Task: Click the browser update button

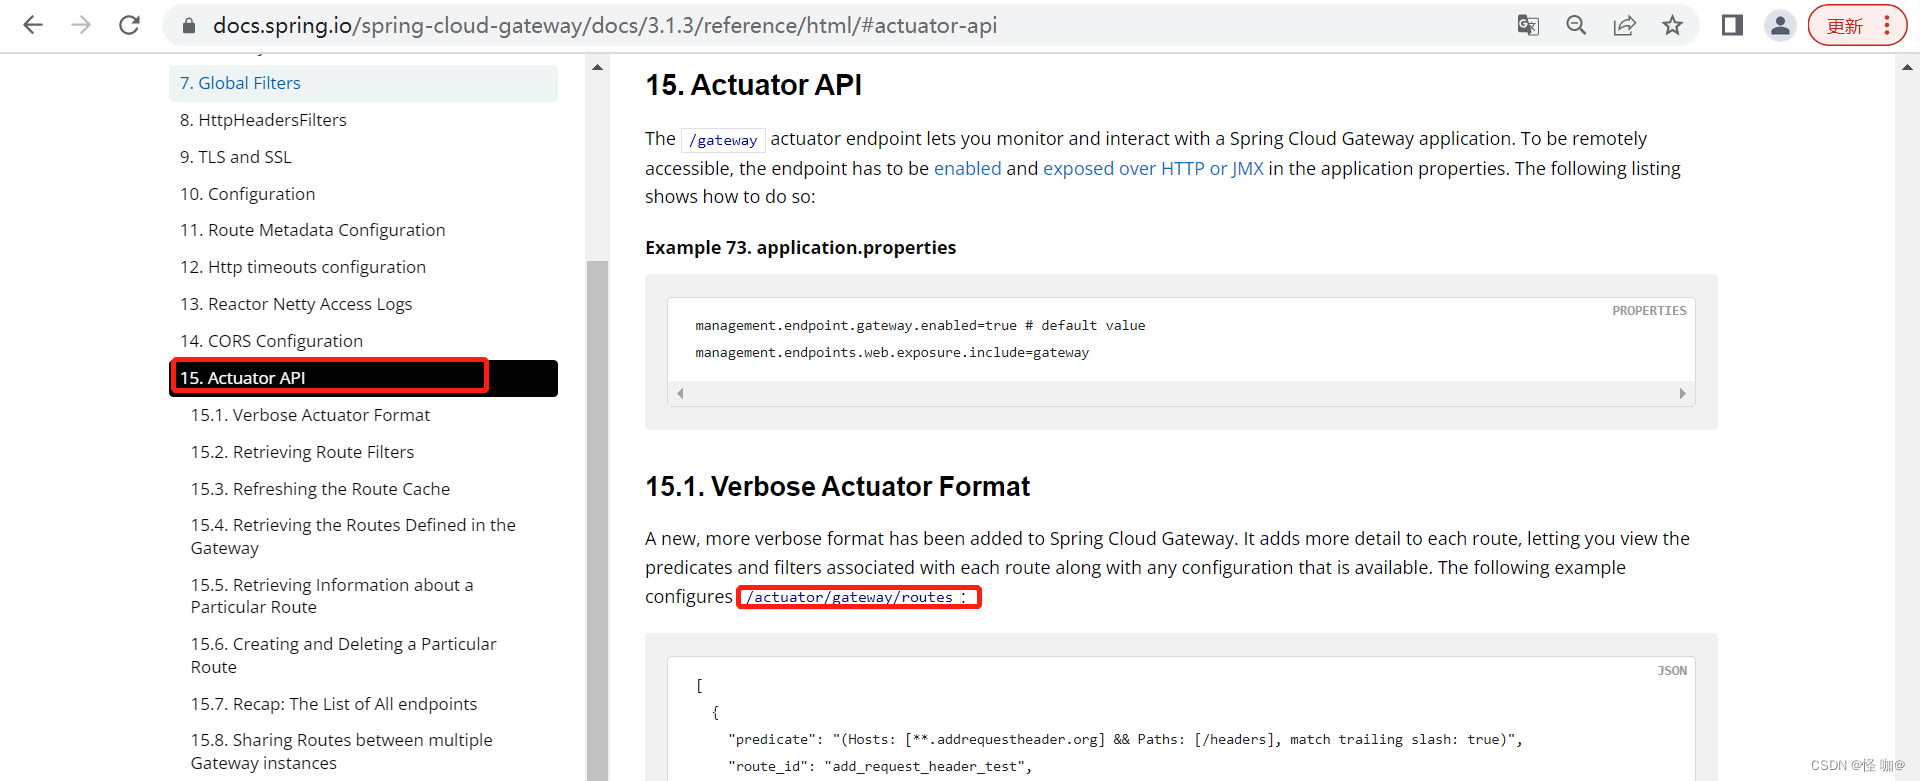Action: click(1845, 26)
